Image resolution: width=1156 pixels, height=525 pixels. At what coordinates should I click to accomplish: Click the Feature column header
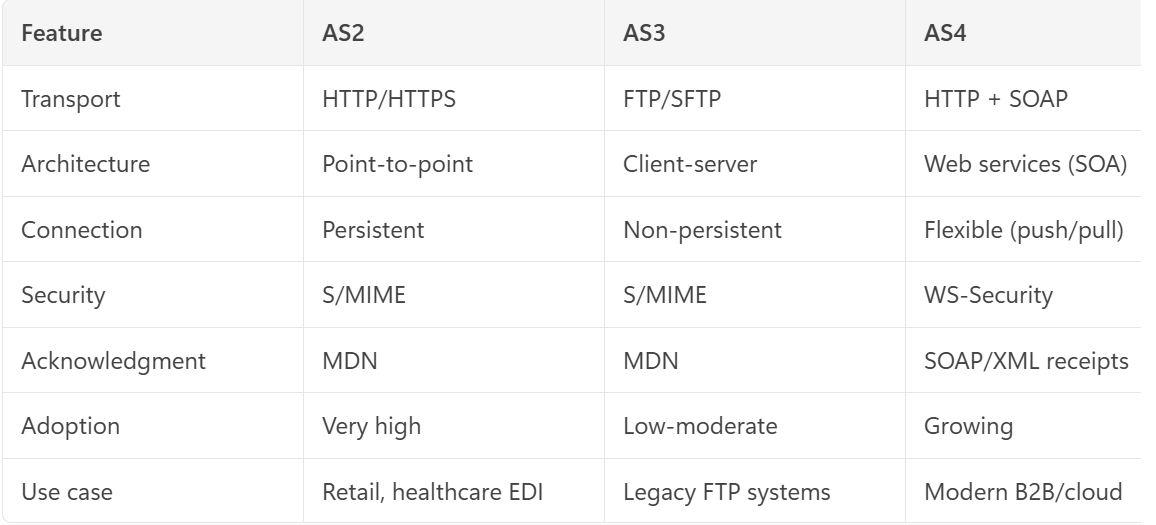coord(62,33)
